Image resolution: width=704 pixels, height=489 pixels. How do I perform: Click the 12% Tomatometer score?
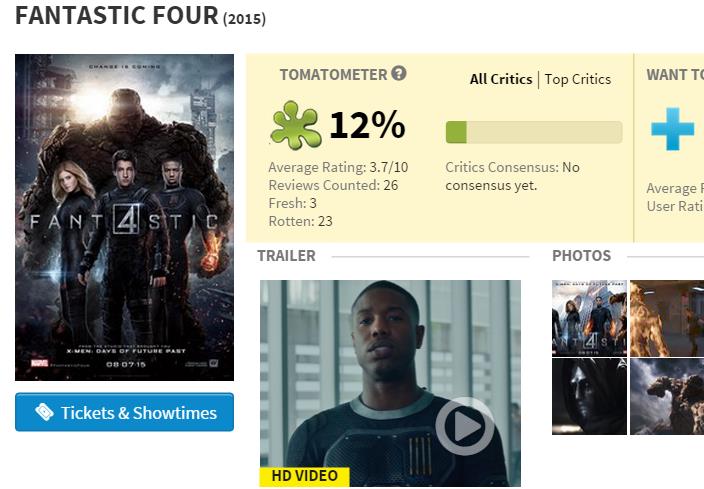(367, 125)
